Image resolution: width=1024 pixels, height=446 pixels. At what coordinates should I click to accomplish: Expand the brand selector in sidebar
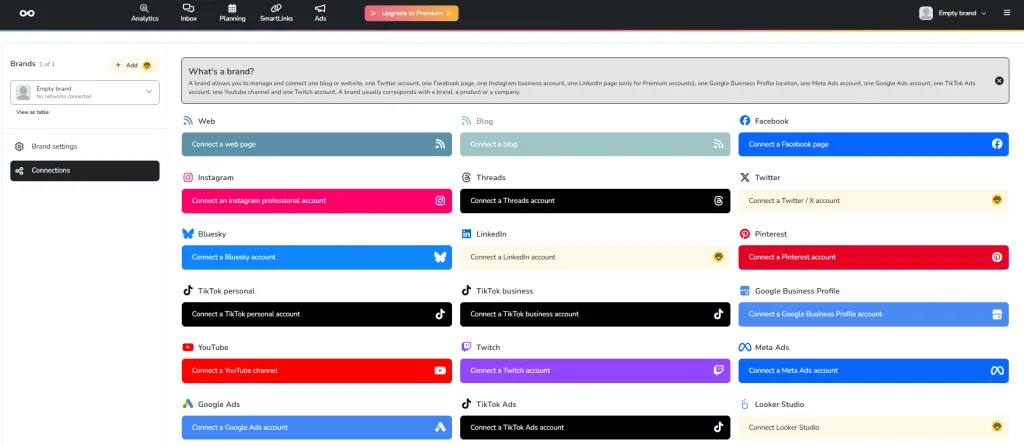click(84, 92)
